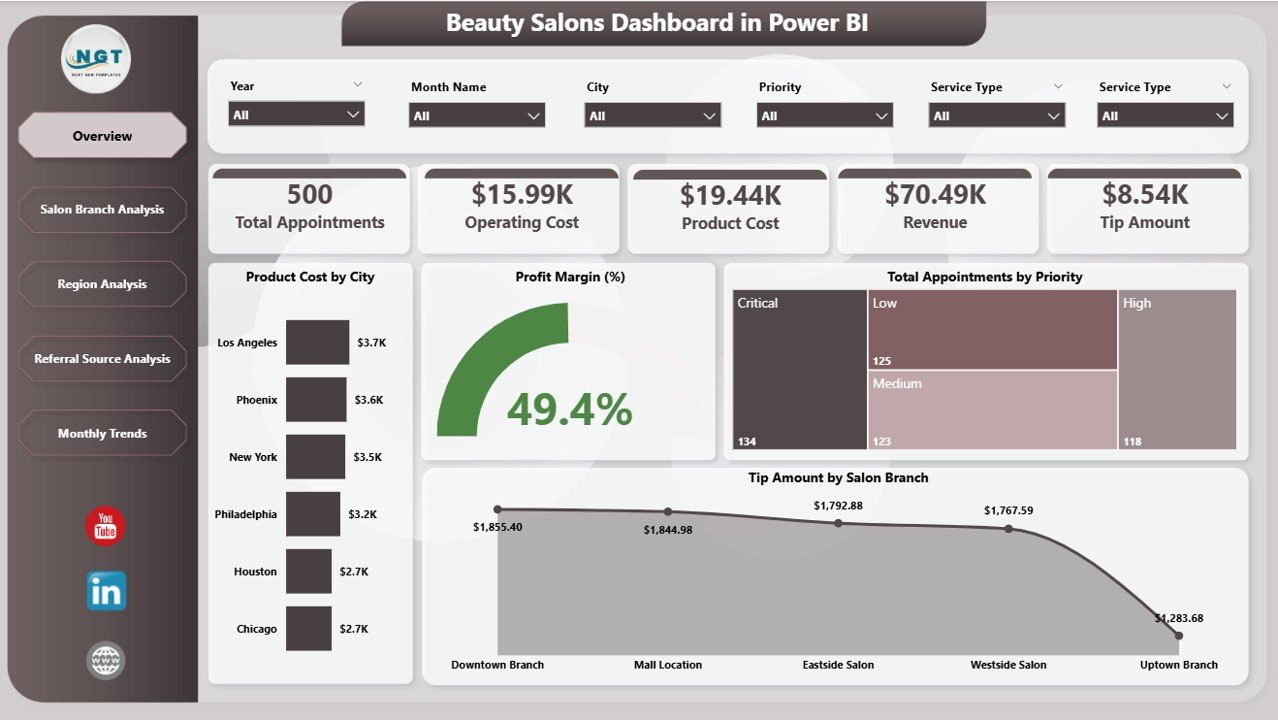
Task: Select the Critical cell in the treemap
Action: pos(800,370)
